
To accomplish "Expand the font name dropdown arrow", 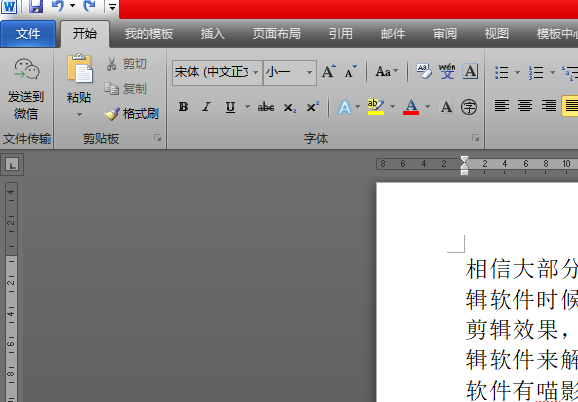I will pyautogui.click(x=255, y=72).
